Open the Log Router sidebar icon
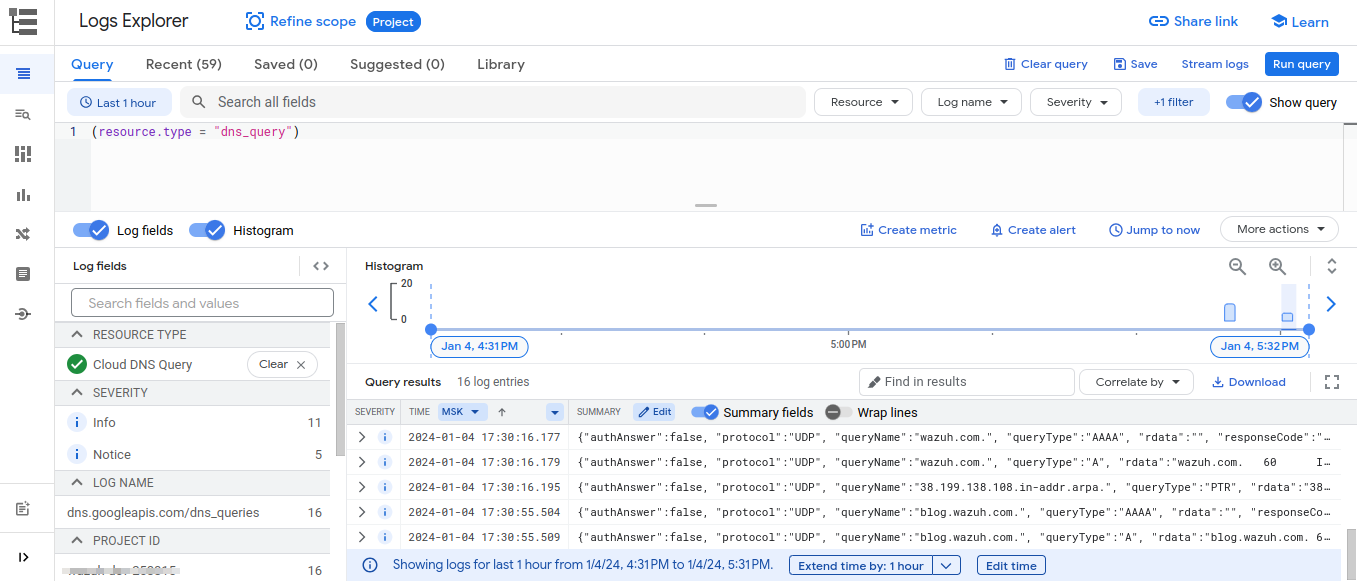Image resolution: width=1357 pixels, height=581 pixels. coord(24,233)
